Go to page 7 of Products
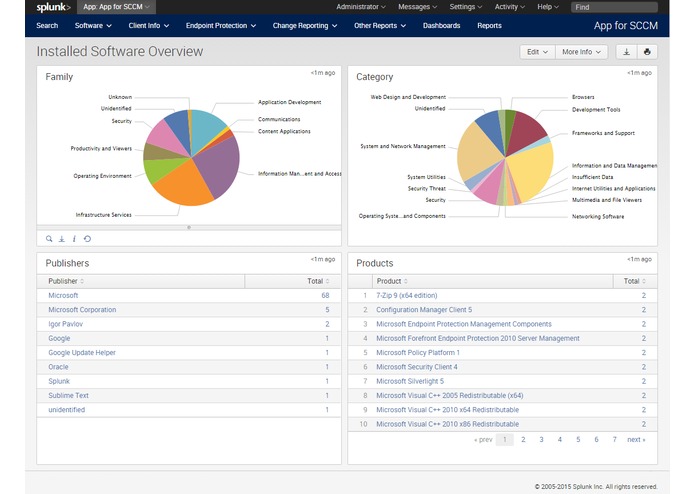This screenshot has height=494, width=695. (614, 440)
